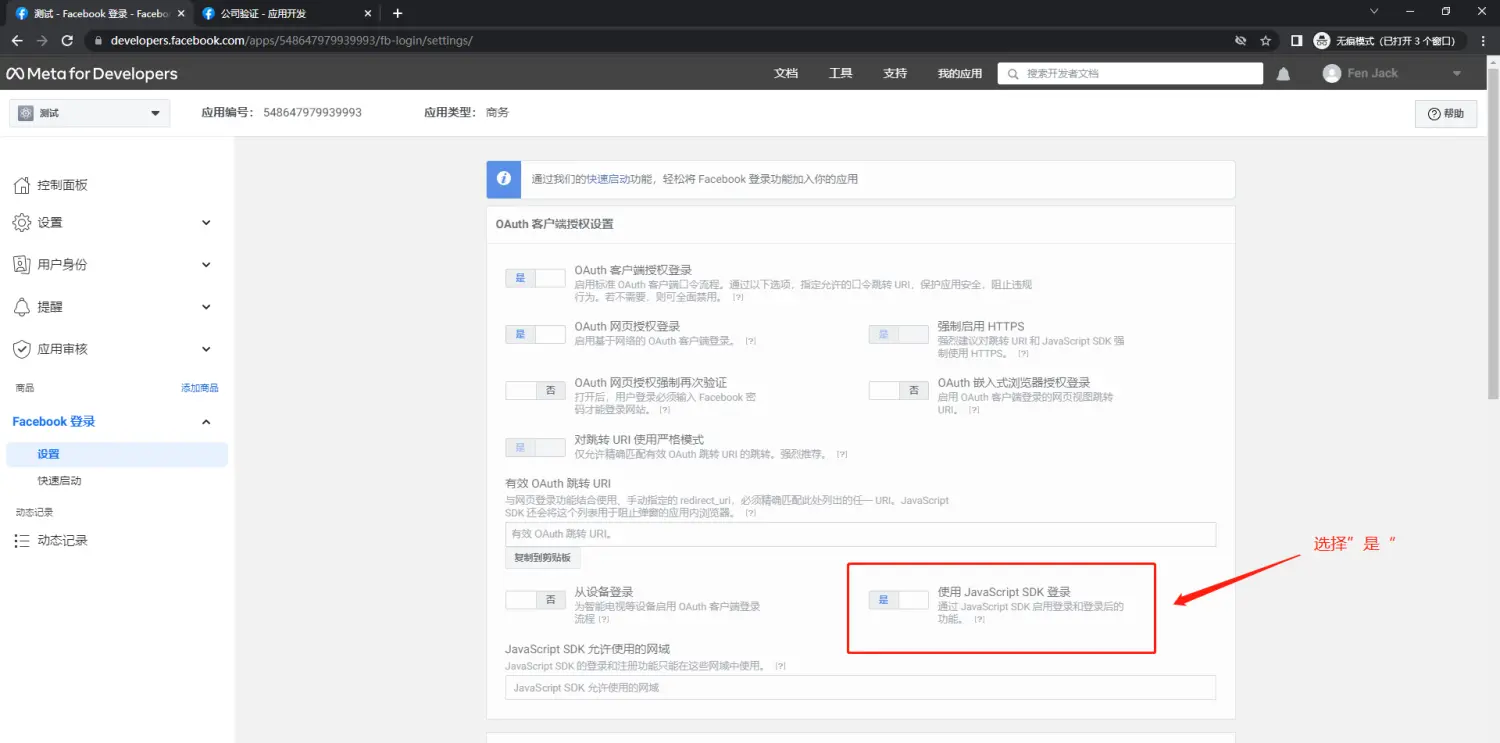Image resolution: width=1500 pixels, height=743 pixels.
Task: Click the Meta for Developers logo
Action: coord(92,74)
